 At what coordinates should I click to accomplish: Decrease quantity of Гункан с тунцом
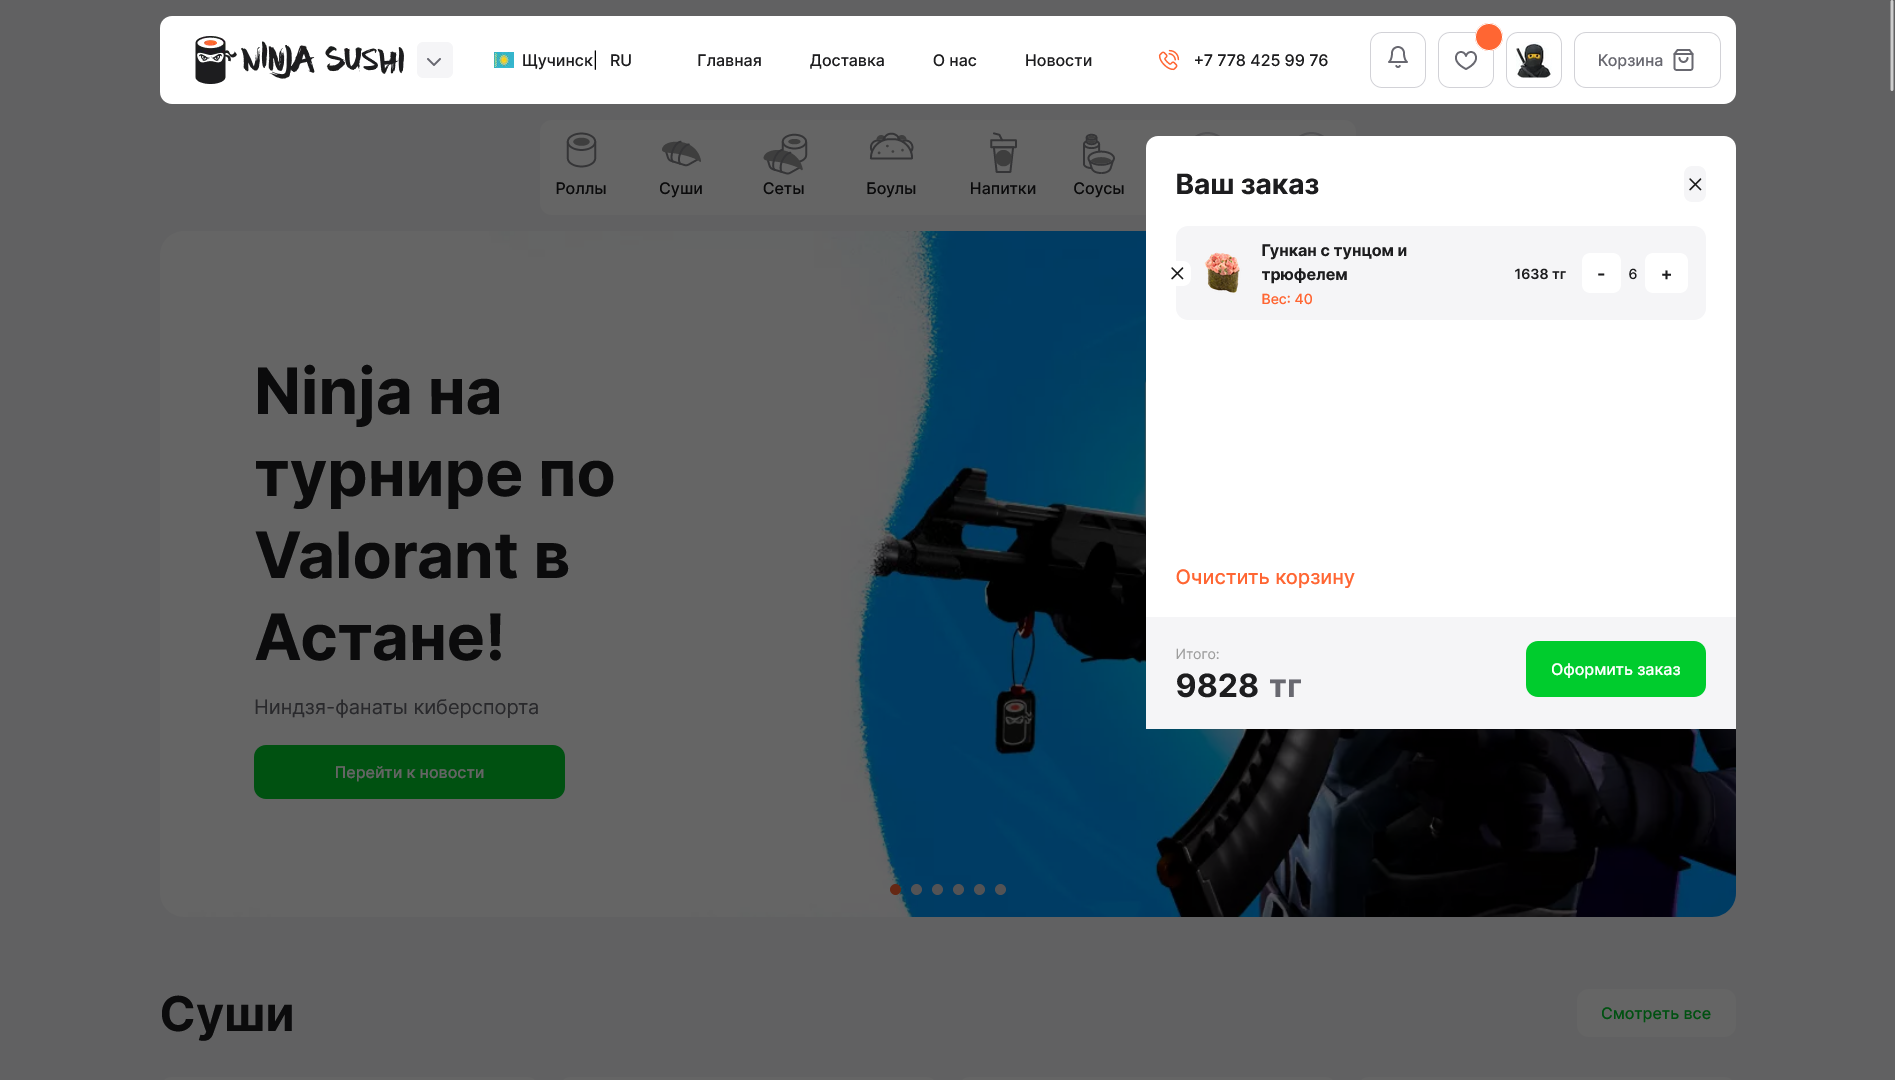1601,273
